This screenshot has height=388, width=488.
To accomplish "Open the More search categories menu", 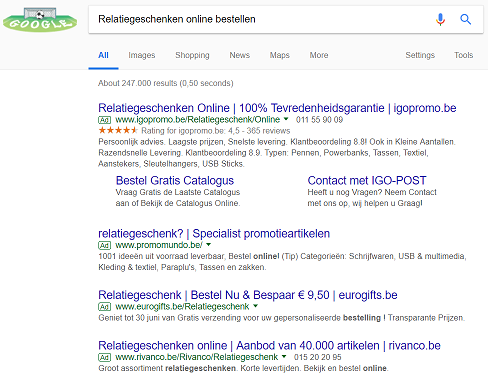I will (x=319, y=55).
